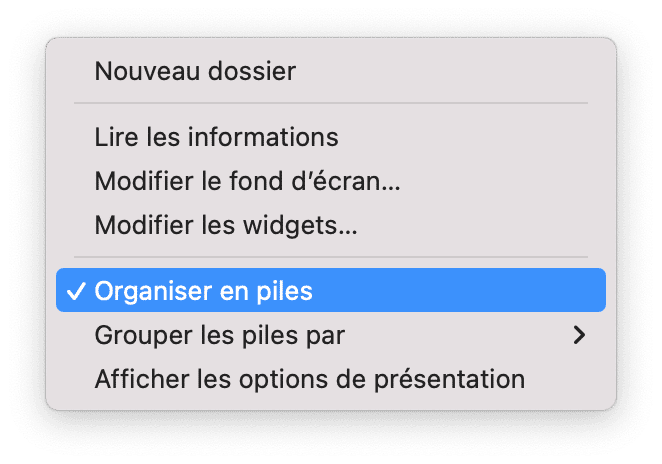Select Modifier les widgets…

[226, 225]
